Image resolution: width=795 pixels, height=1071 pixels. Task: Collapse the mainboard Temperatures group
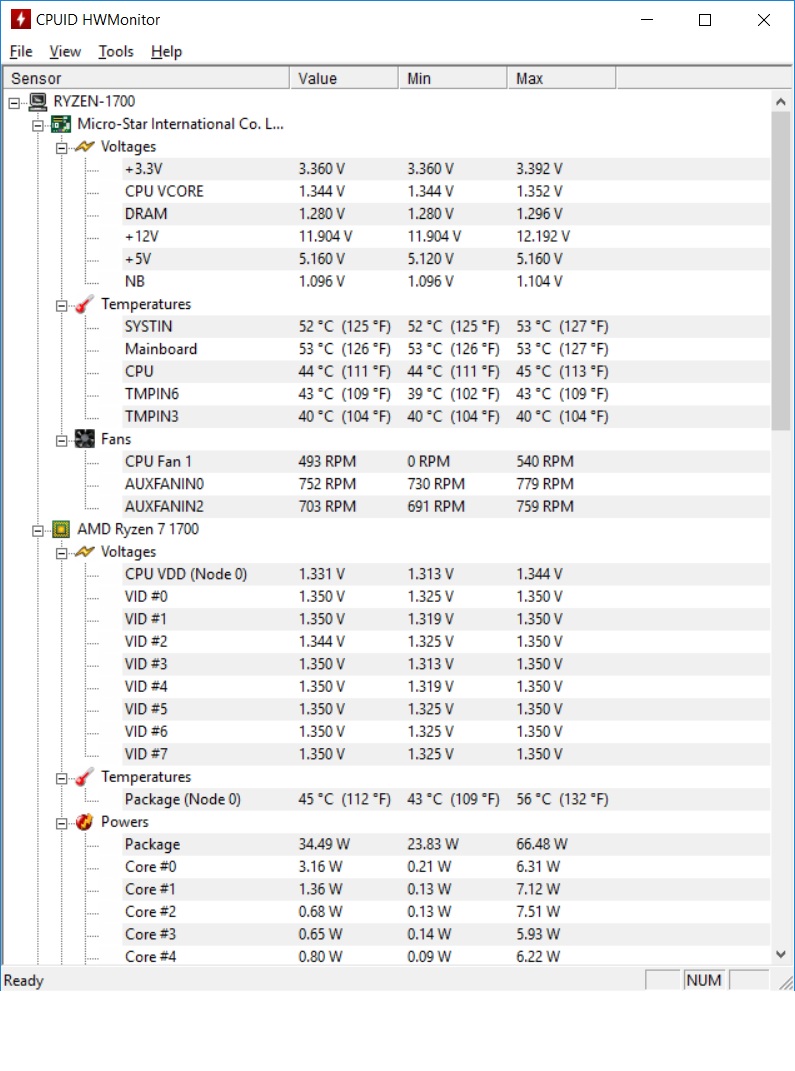pos(61,306)
